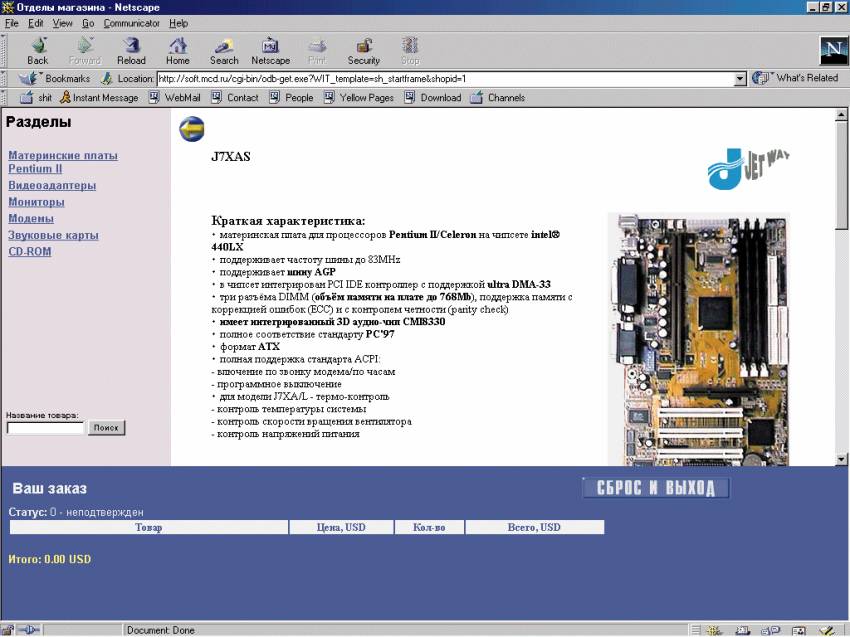850x637 pixels.
Task: Click the J7XAS product title
Action: (231, 157)
